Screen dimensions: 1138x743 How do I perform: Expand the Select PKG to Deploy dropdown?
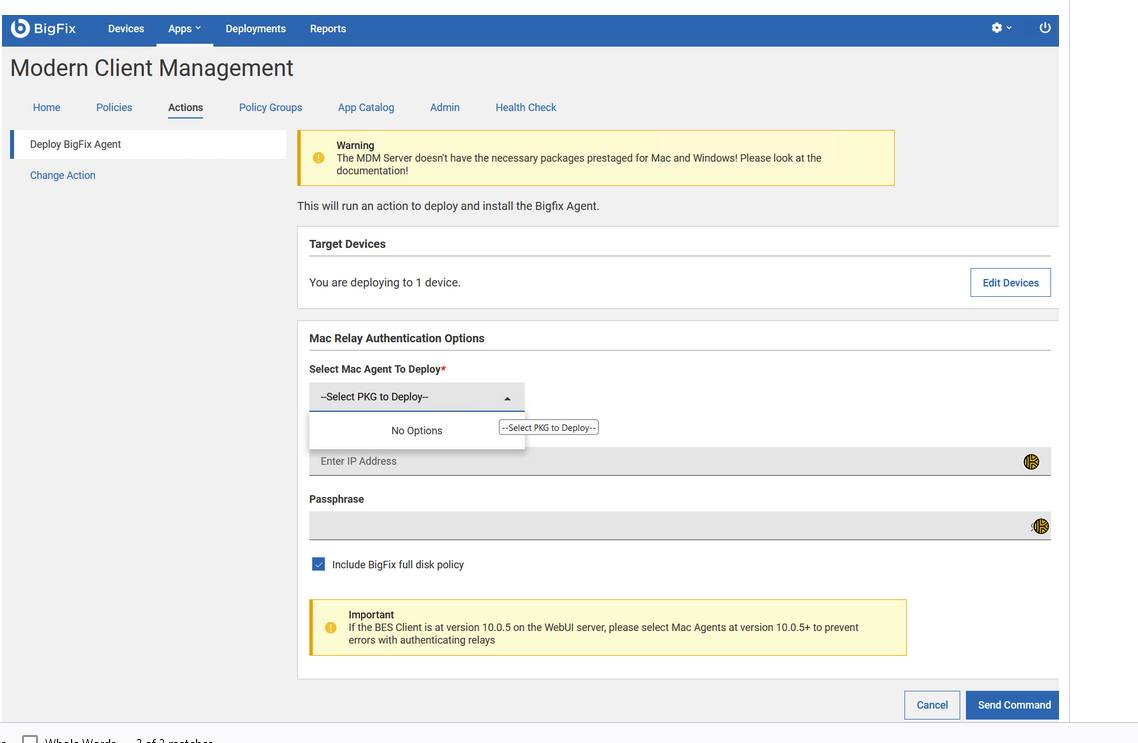coord(416,397)
